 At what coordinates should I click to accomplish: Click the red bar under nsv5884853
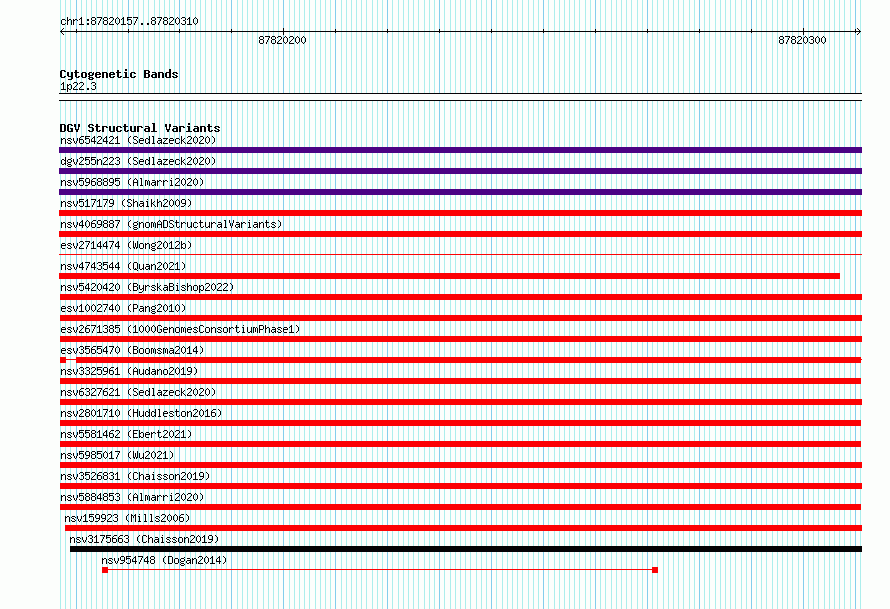460,507
